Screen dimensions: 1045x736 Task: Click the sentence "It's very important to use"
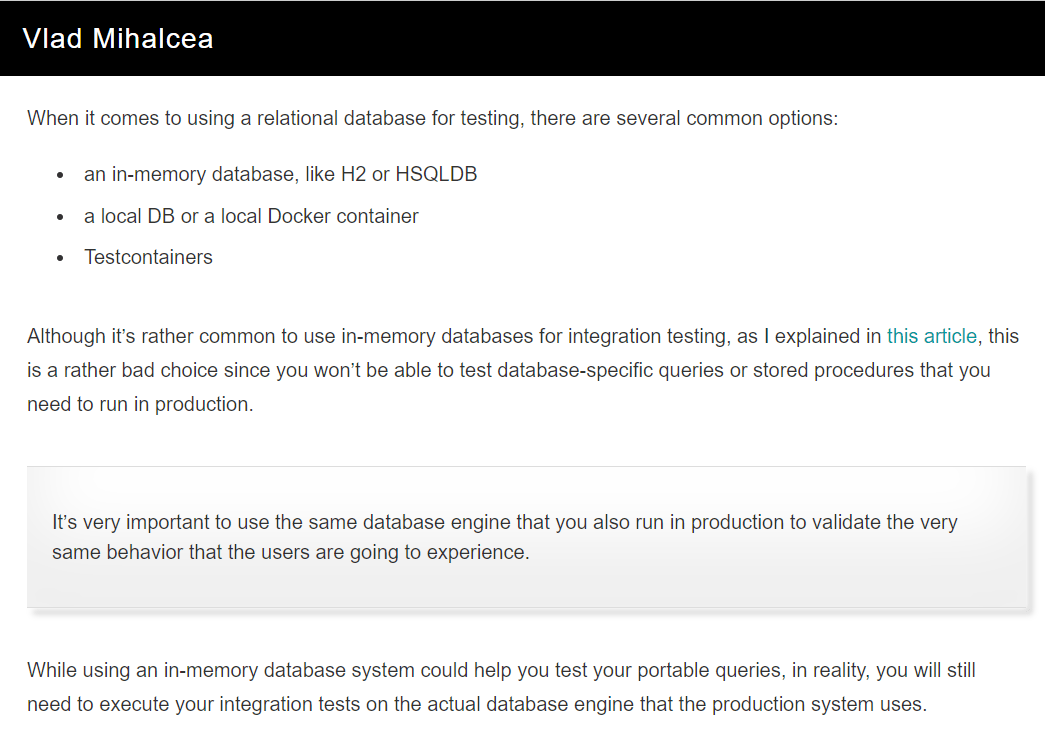504,522
